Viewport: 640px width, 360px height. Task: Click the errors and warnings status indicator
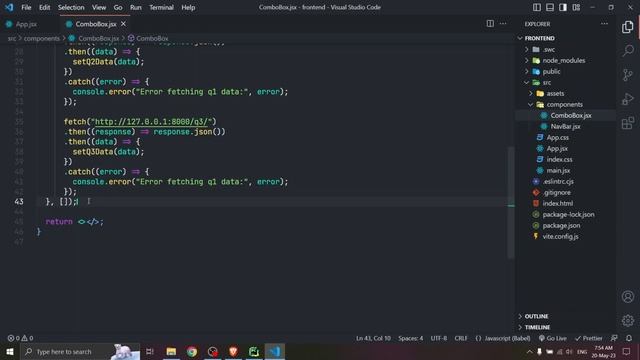coord(20,338)
